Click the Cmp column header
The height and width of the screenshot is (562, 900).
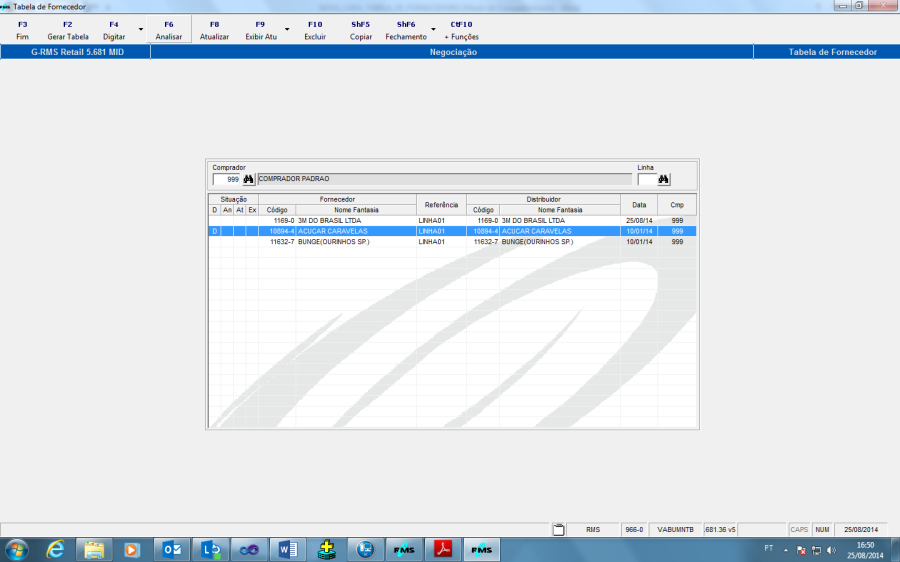tap(677, 204)
